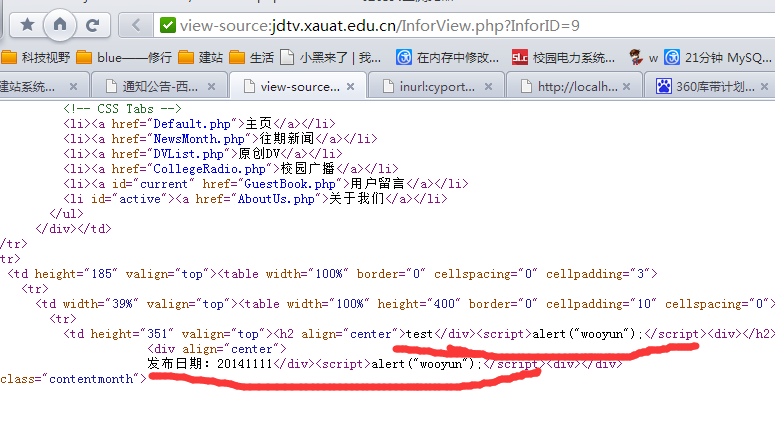
Task: Open the Default.php source link
Action: (x=192, y=124)
